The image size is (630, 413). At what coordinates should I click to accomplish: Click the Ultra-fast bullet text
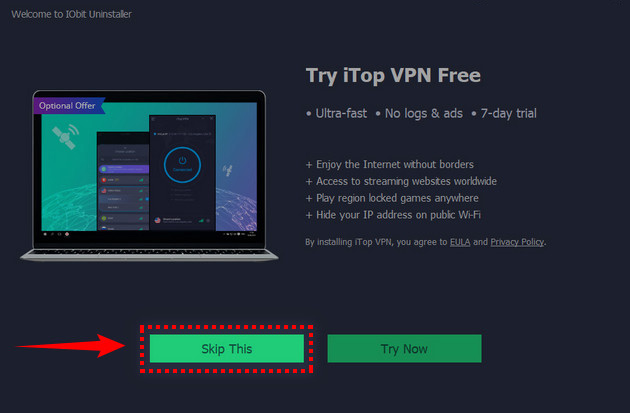pos(341,113)
